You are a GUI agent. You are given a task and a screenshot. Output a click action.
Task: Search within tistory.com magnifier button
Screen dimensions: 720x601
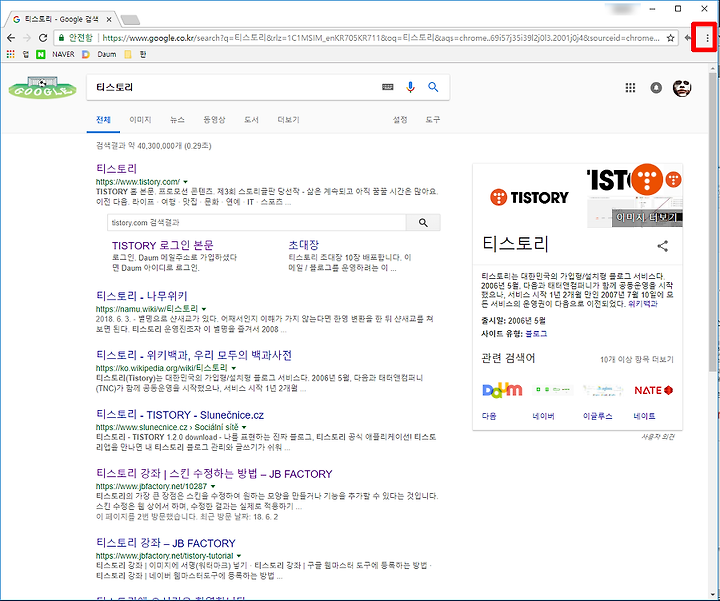click(x=423, y=223)
